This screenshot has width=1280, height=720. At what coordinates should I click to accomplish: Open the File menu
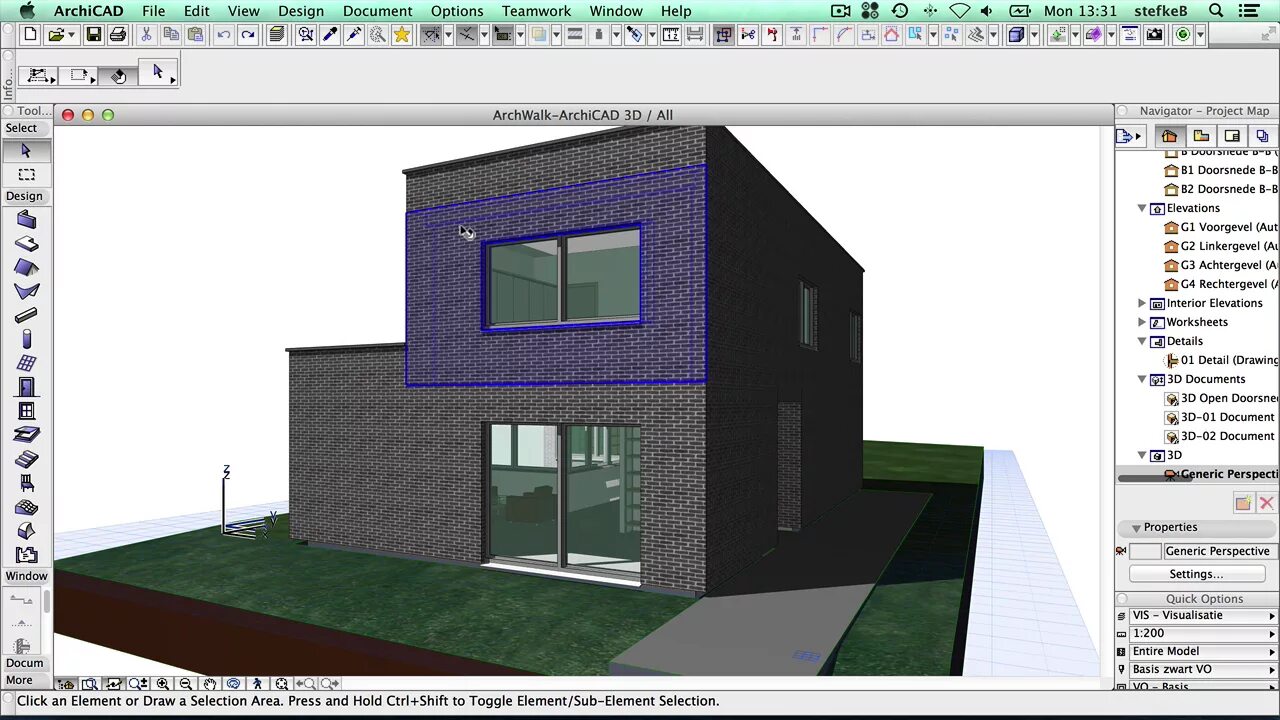coord(154,11)
